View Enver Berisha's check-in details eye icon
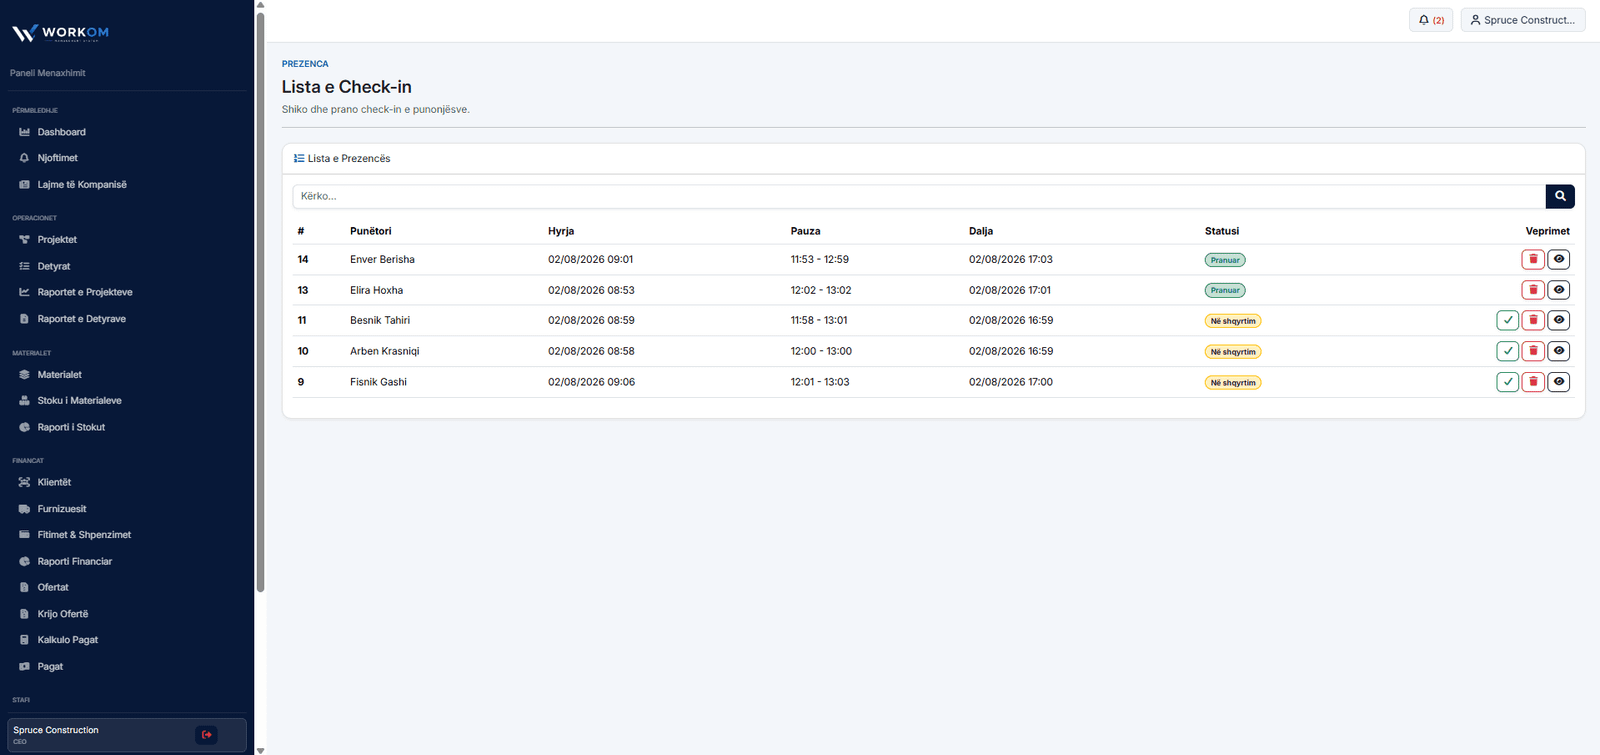 1559,259
